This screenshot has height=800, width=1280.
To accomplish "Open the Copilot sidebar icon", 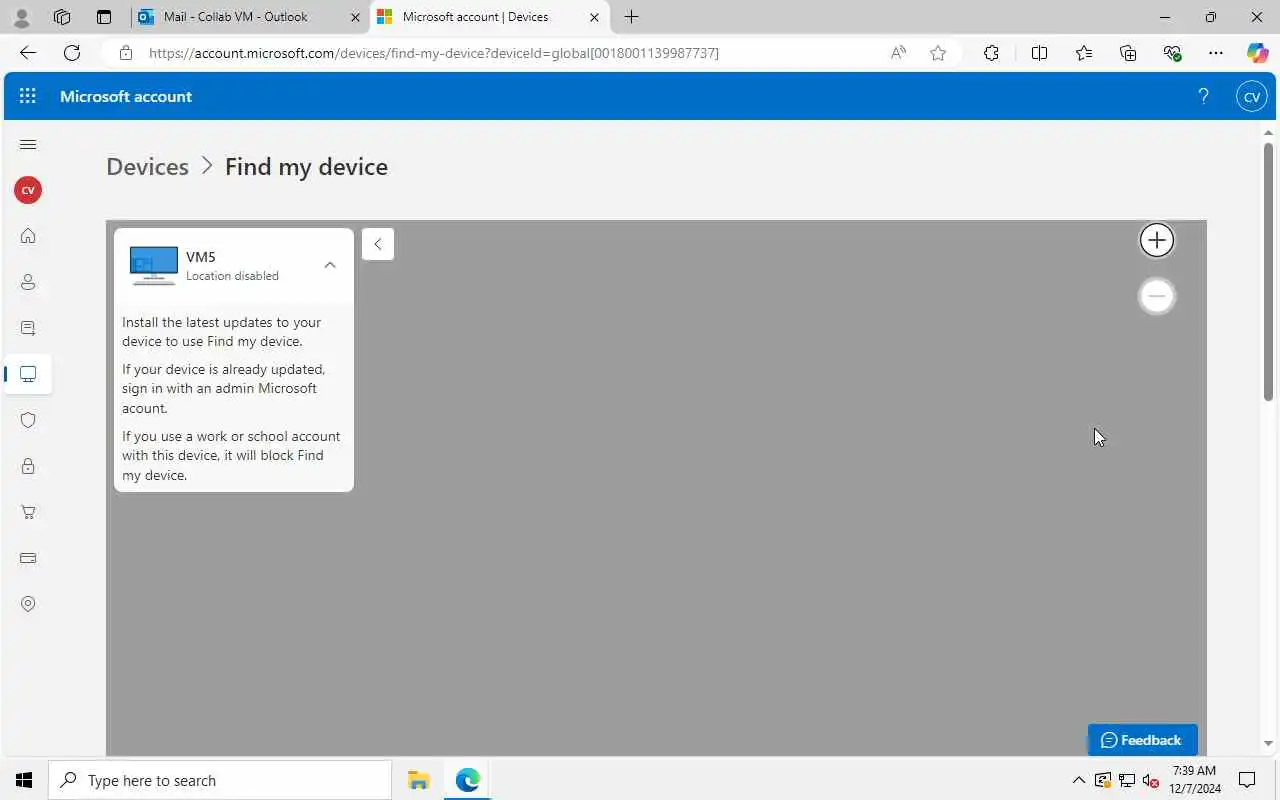I will (1257, 53).
